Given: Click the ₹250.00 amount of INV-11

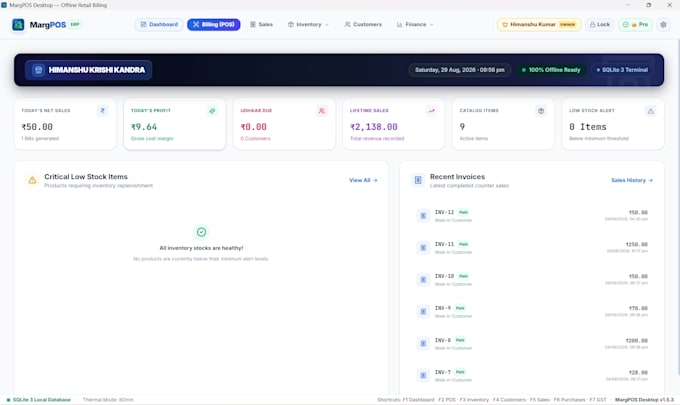Looking at the screenshot, I should pyautogui.click(x=637, y=245).
